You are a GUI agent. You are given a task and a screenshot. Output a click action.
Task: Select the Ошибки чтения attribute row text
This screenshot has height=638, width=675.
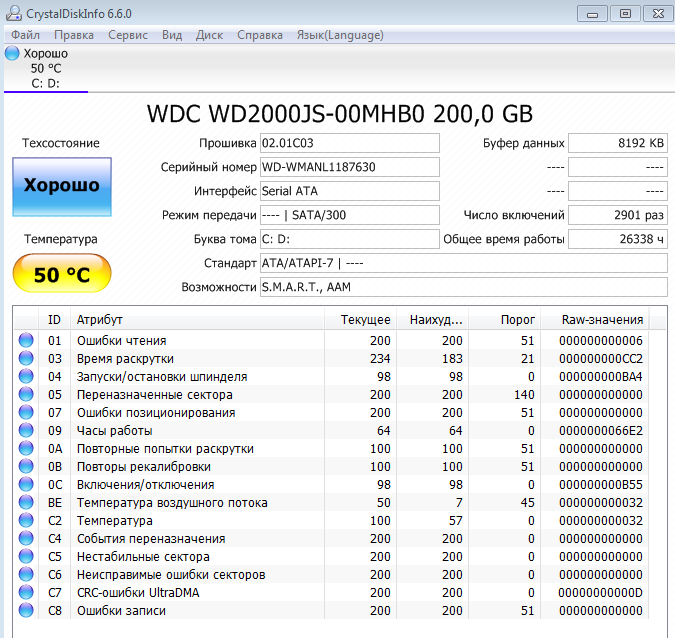coord(121,341)
